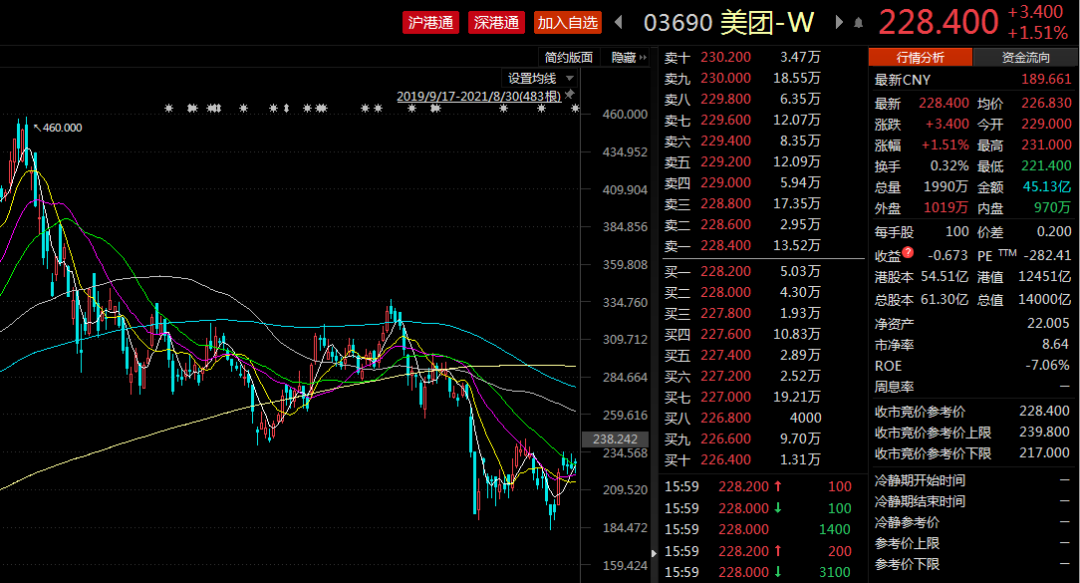1080x583 pixels.
Task: Click the pin icon beside the date range
Action: coord(570,95)
